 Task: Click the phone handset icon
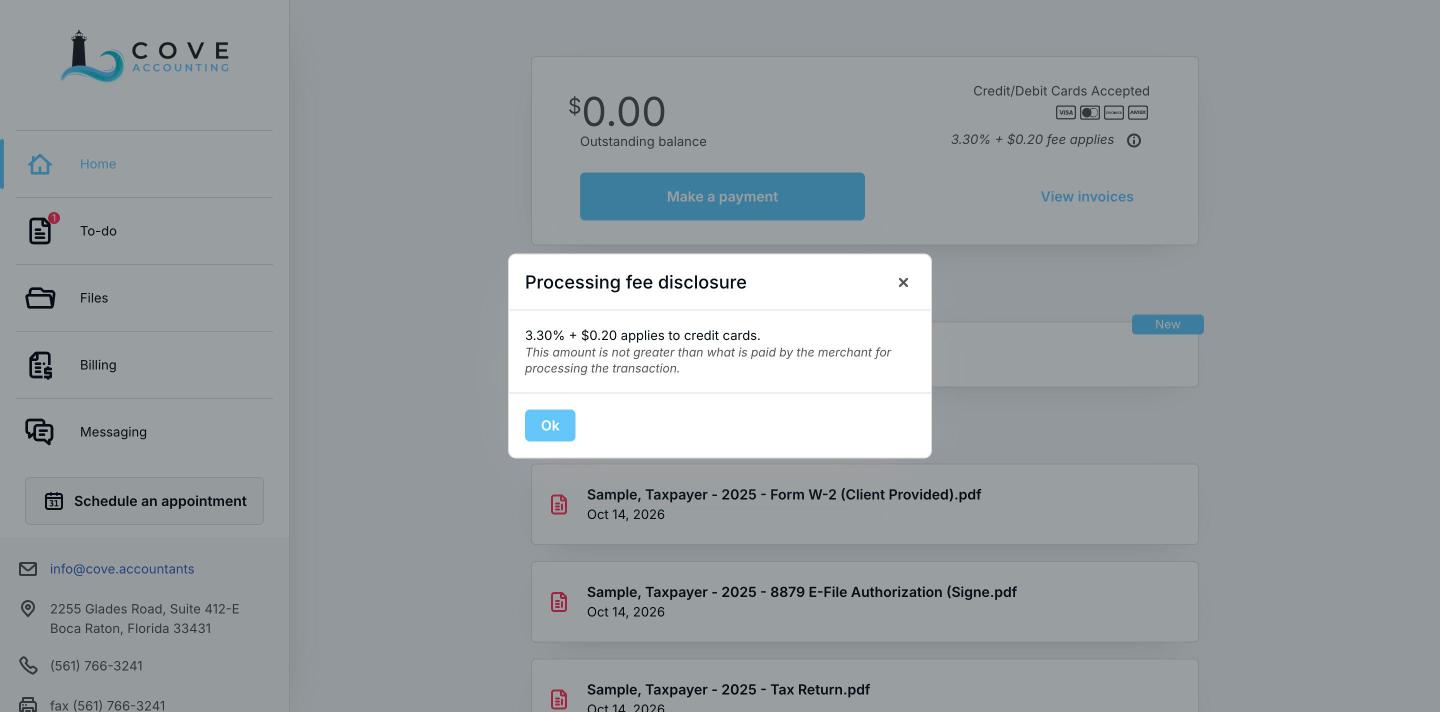28,666
